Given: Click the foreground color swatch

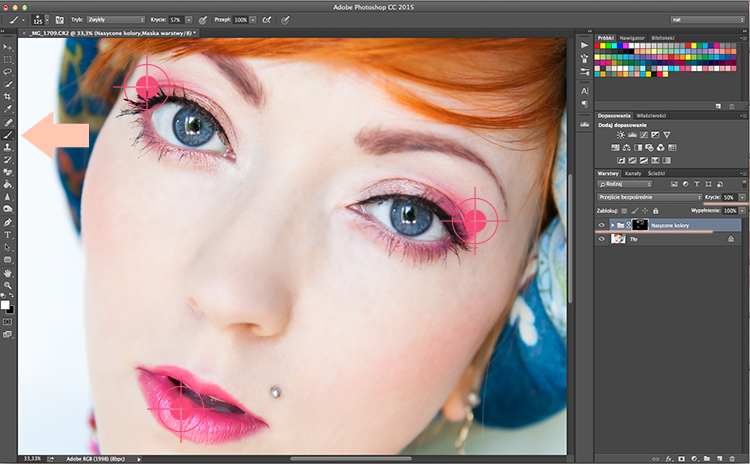Looking at the screenshot, I should (x=5, y=305).
